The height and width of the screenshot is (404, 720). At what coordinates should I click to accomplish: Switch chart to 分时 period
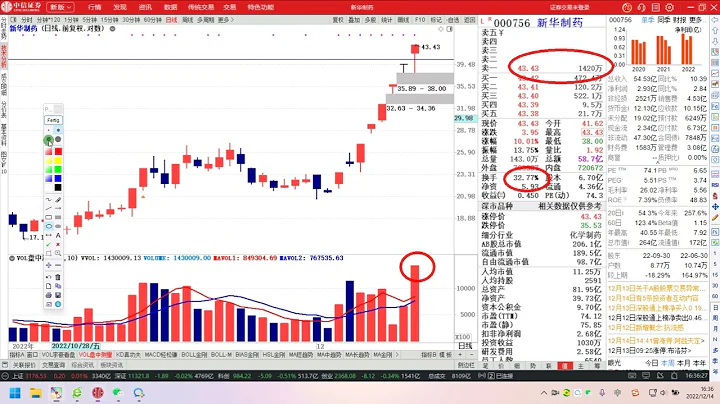27,20
